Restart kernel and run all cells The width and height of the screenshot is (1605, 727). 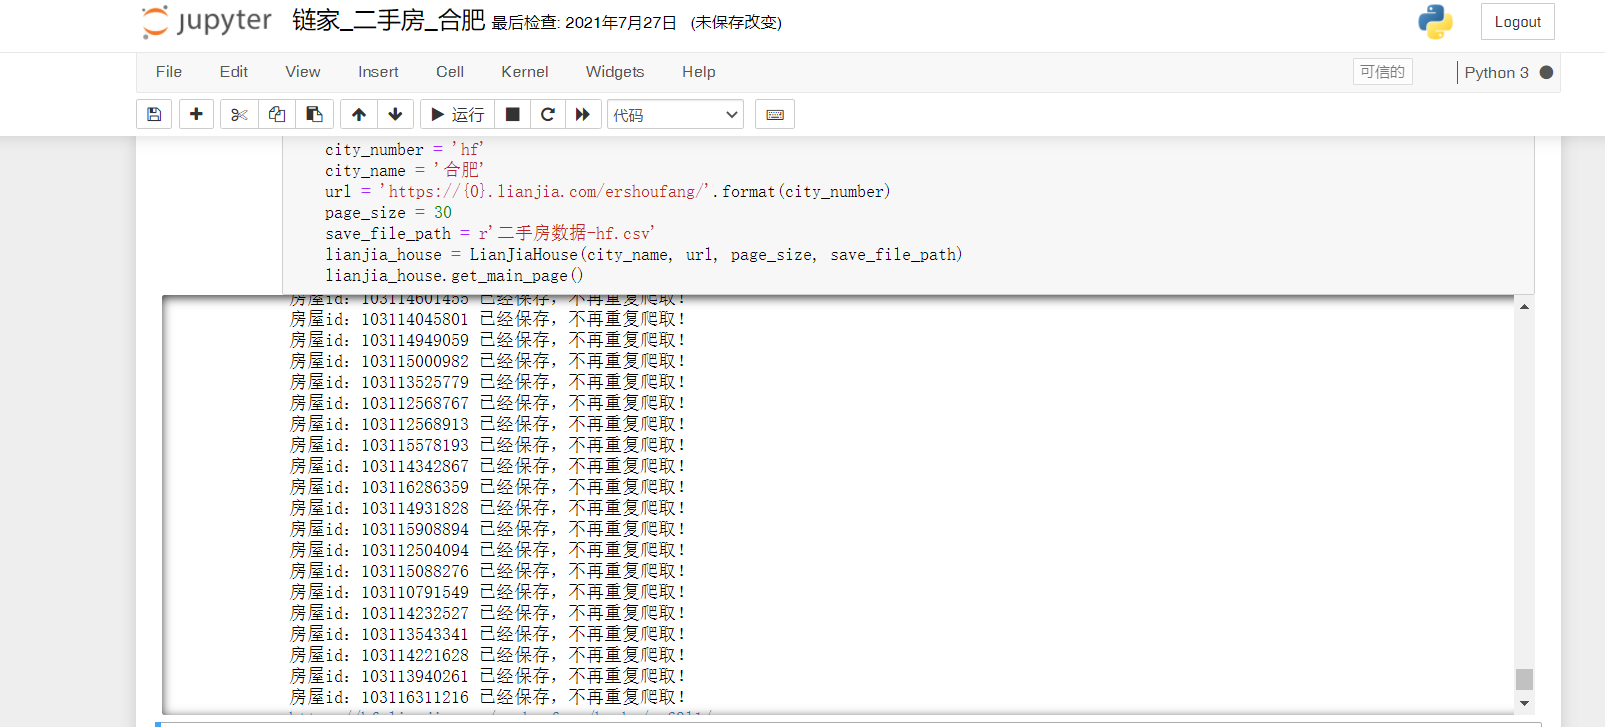pos(583,114)
